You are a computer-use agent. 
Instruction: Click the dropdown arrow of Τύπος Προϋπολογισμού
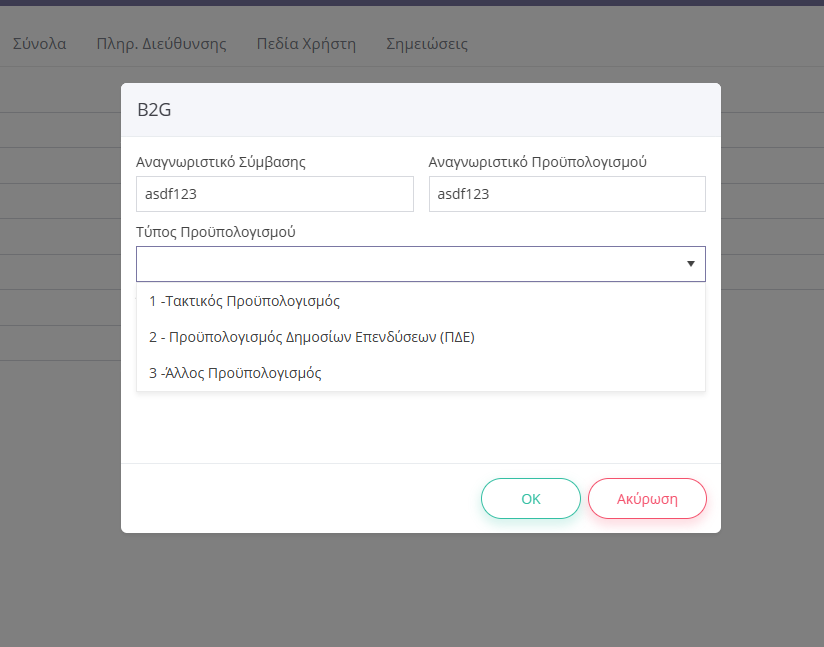click(691, 264)
